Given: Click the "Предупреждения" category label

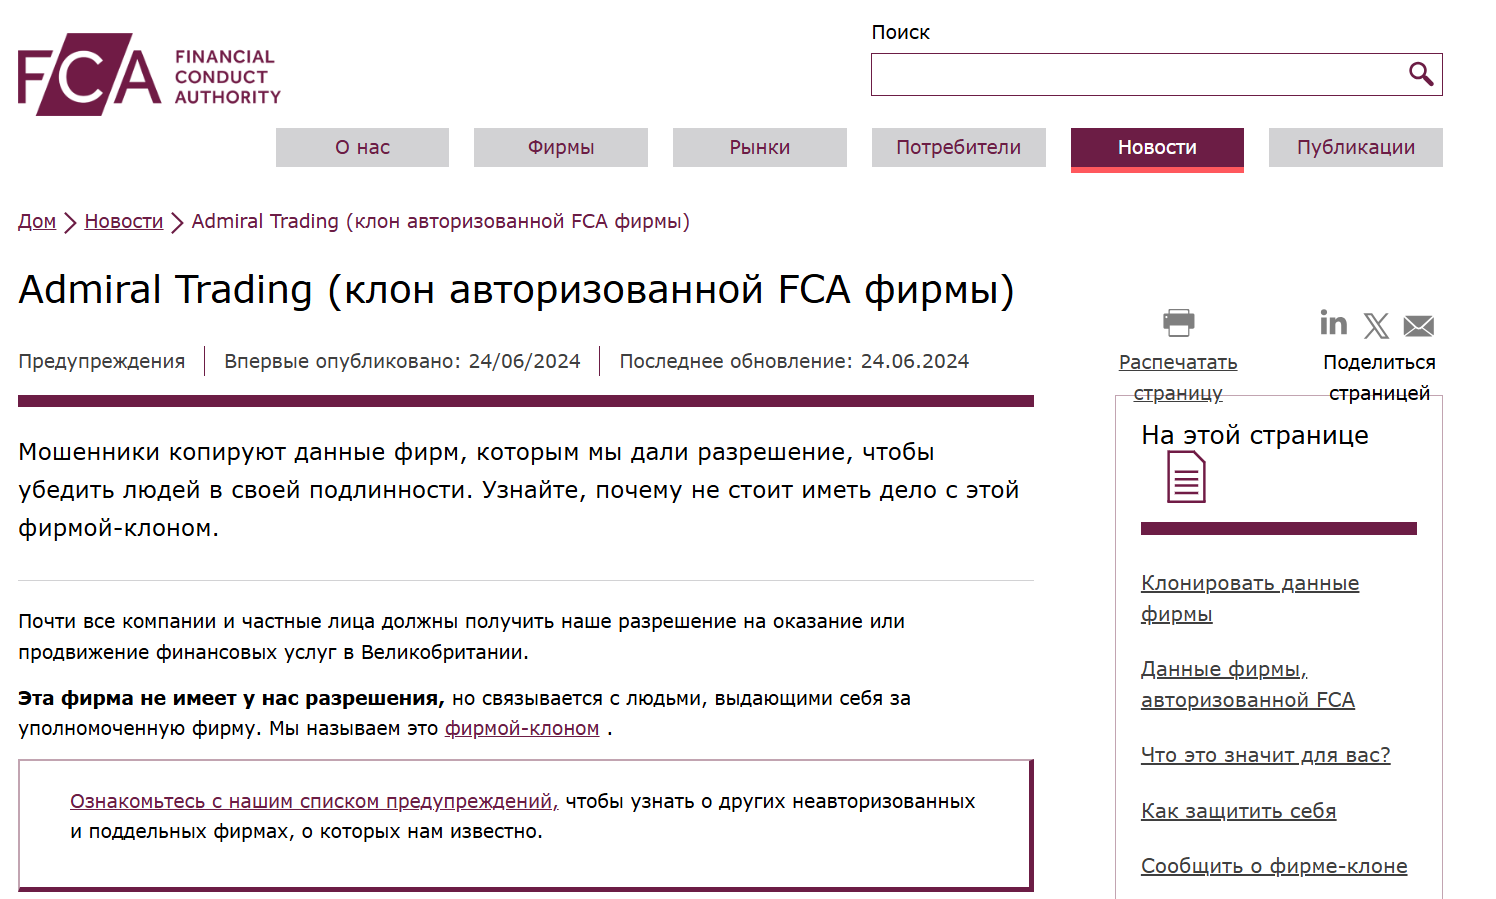Looking at the screenshot, I should pyautogui.click(x=102, y=361).
